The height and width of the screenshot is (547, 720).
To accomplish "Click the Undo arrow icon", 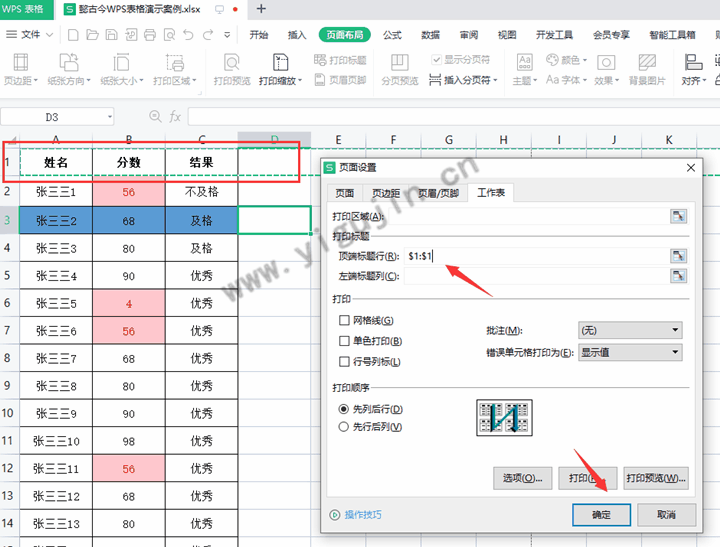I will coord(188,35).
